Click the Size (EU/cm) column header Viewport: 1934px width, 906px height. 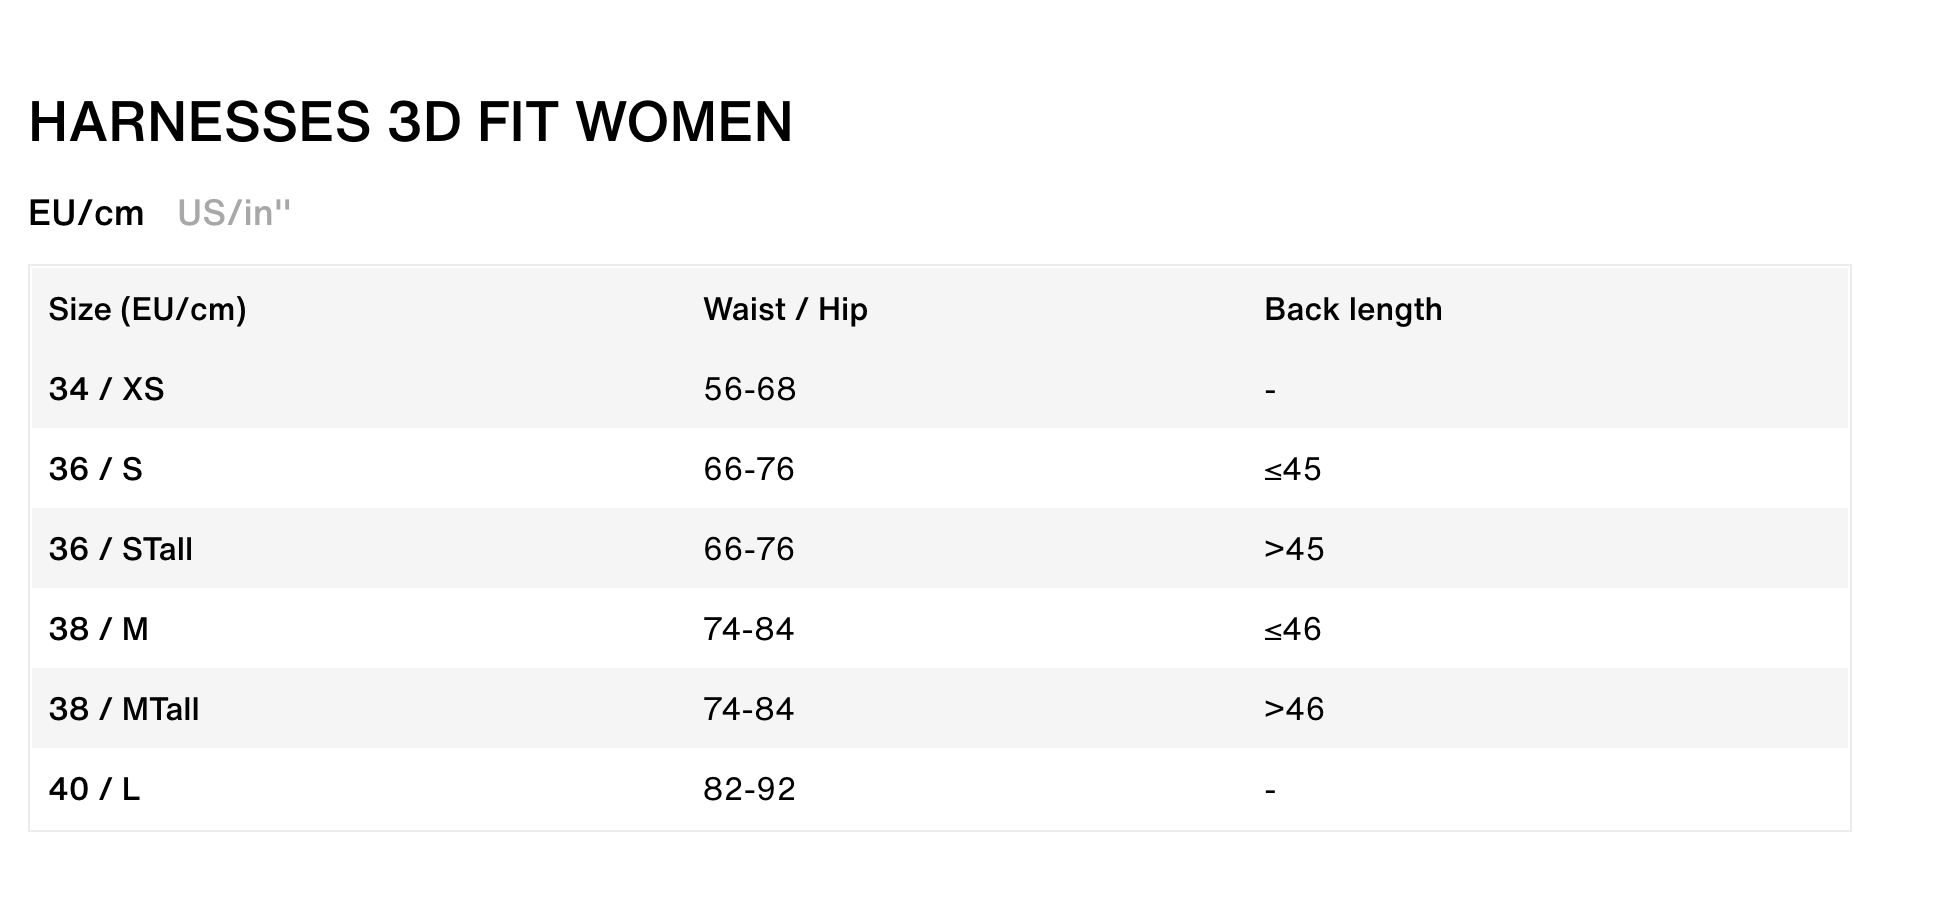pos(148,309)
